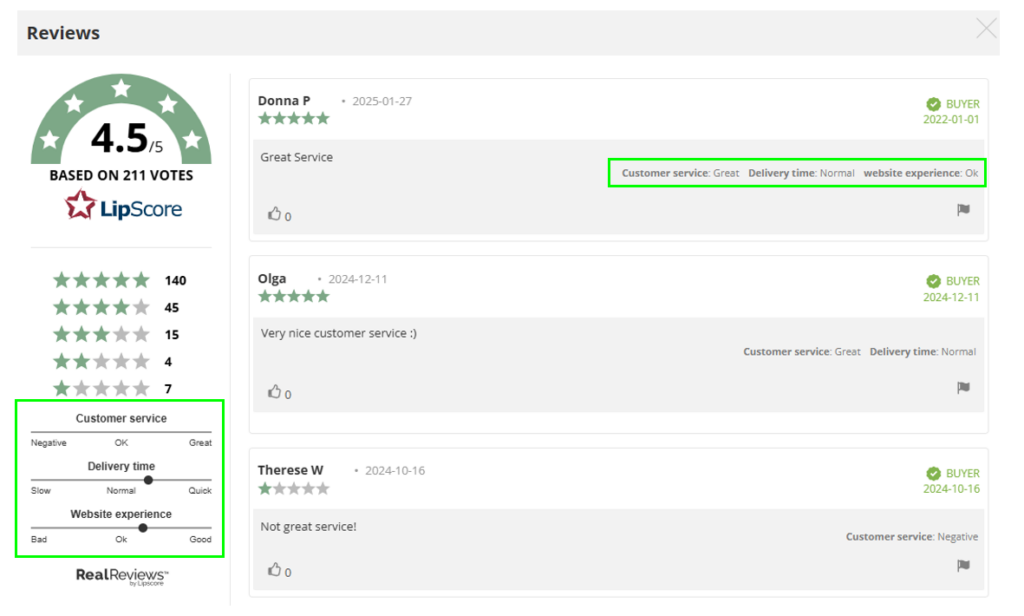Show only two-star reviews
Image resolution: width=1024 pixels, height=616 pixels.
coord(119,362)
